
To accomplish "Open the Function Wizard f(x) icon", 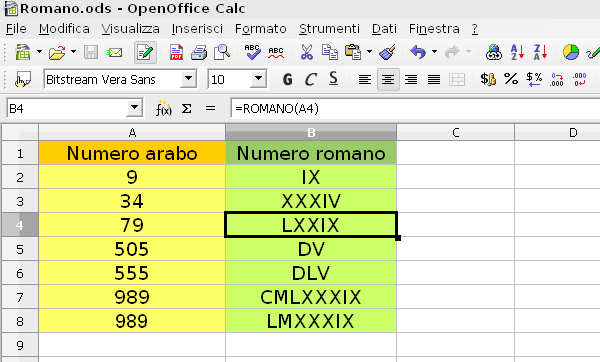I will click(x=163, y=109).
